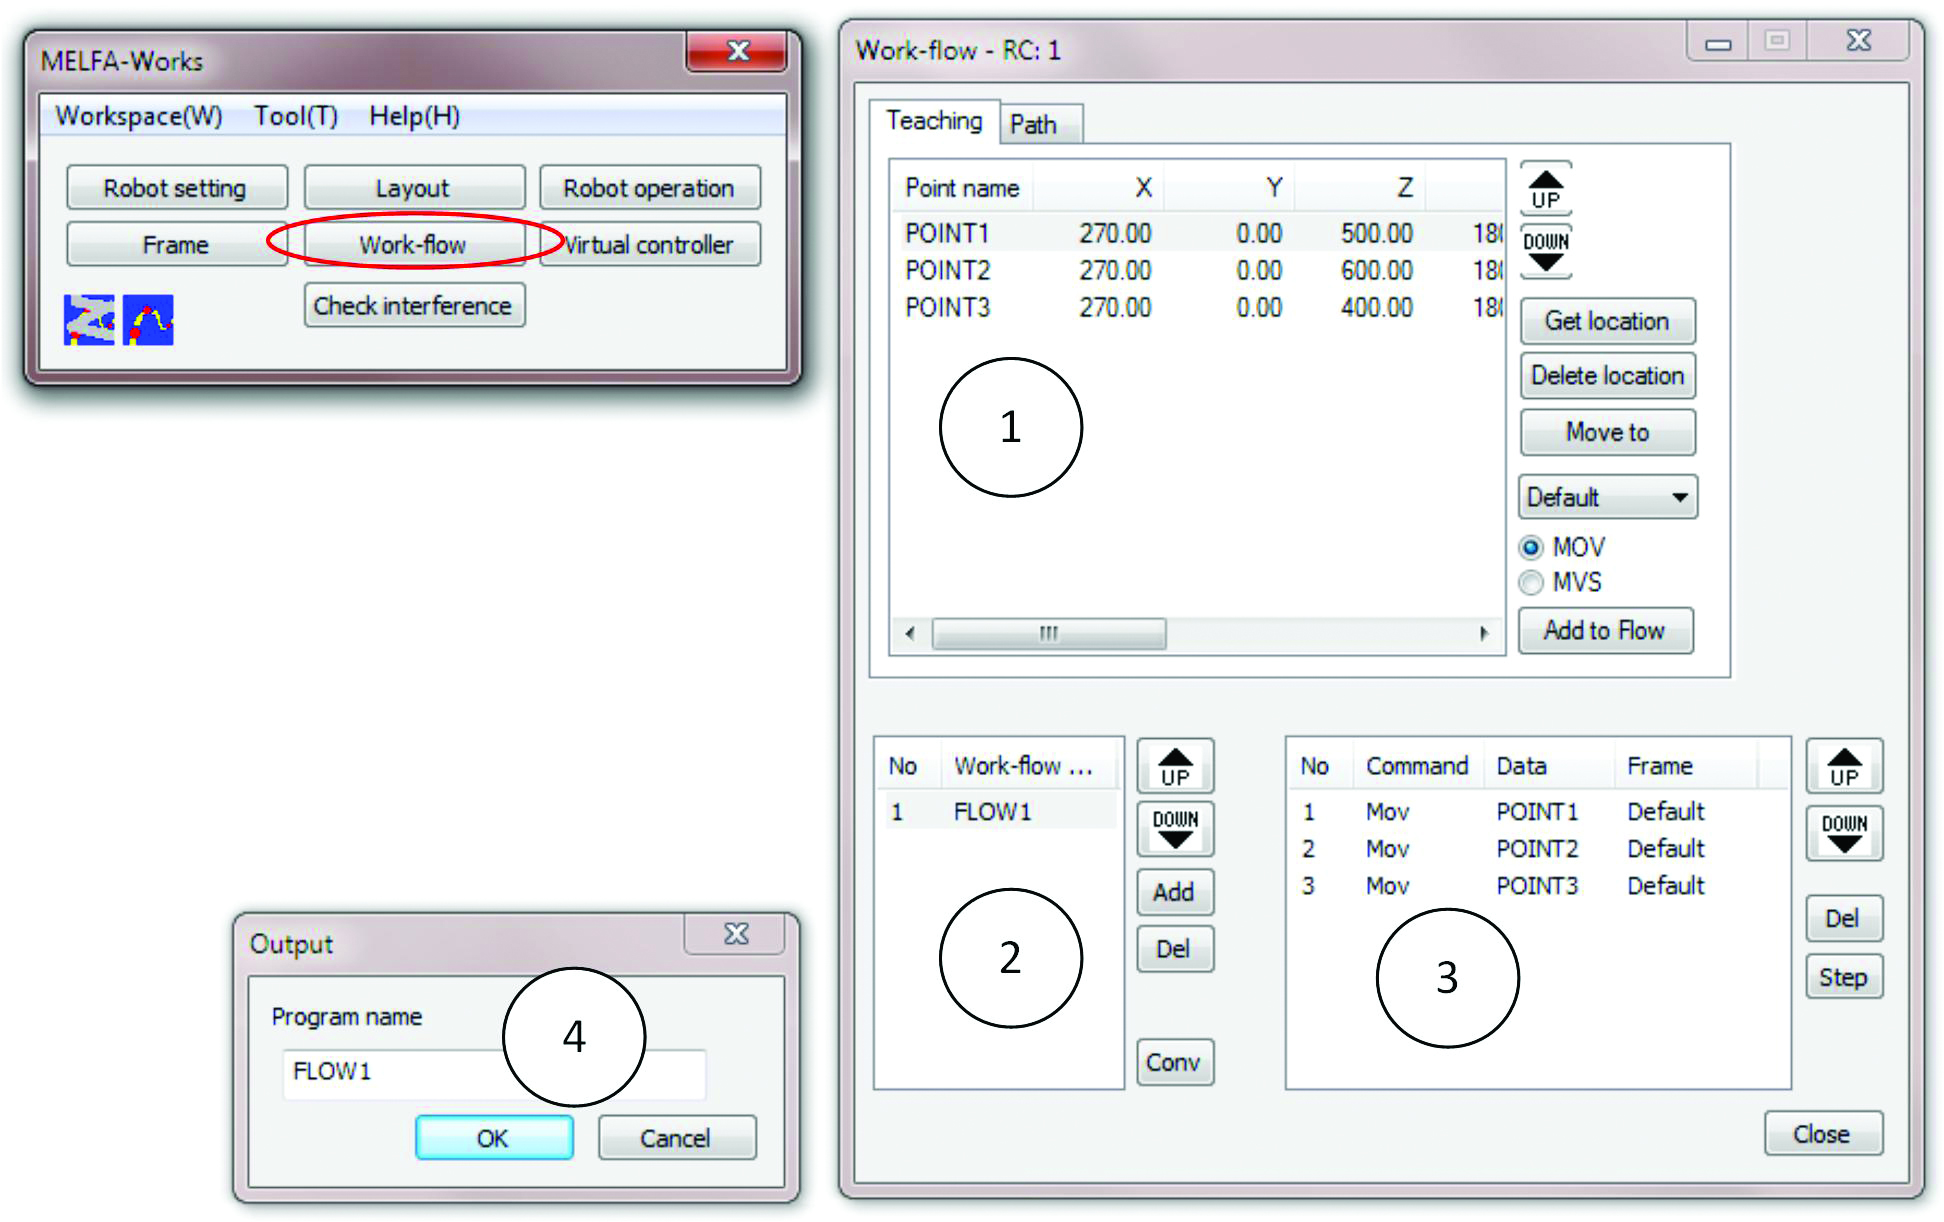This screenshot has height=1222, width=1944.
Task: Close the Output dialog with X
Action: (737, 934)
